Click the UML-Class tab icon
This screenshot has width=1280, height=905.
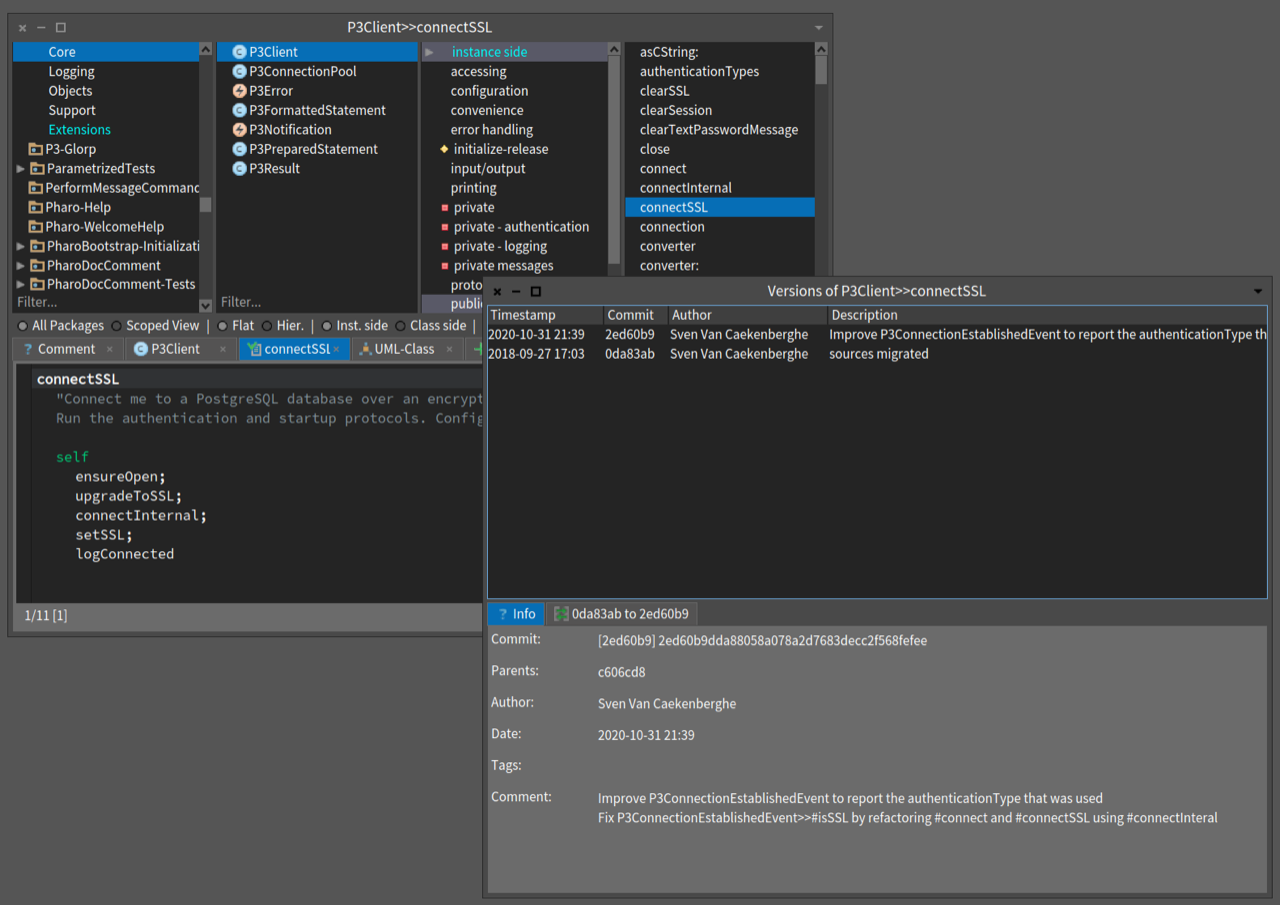click(x=365, y=349)
